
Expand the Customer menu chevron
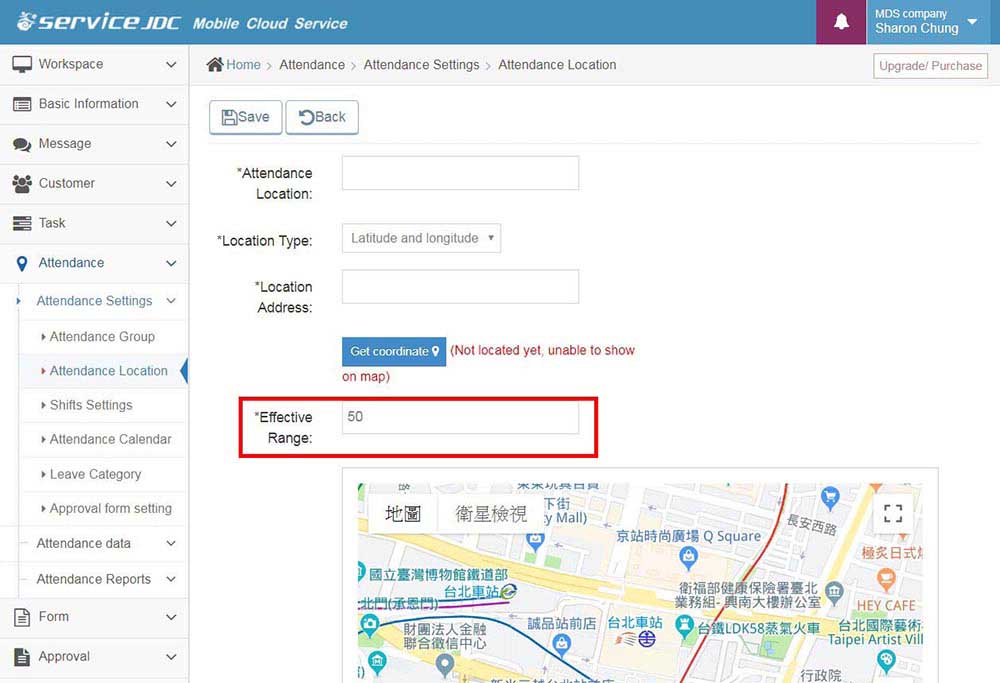[x=171, y=184]
